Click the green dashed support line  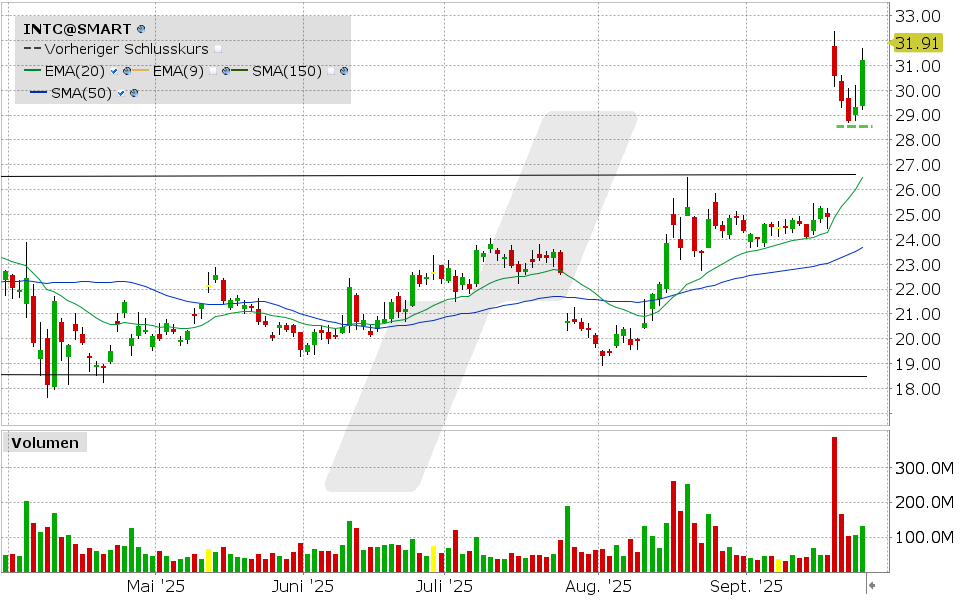[853, 126]
